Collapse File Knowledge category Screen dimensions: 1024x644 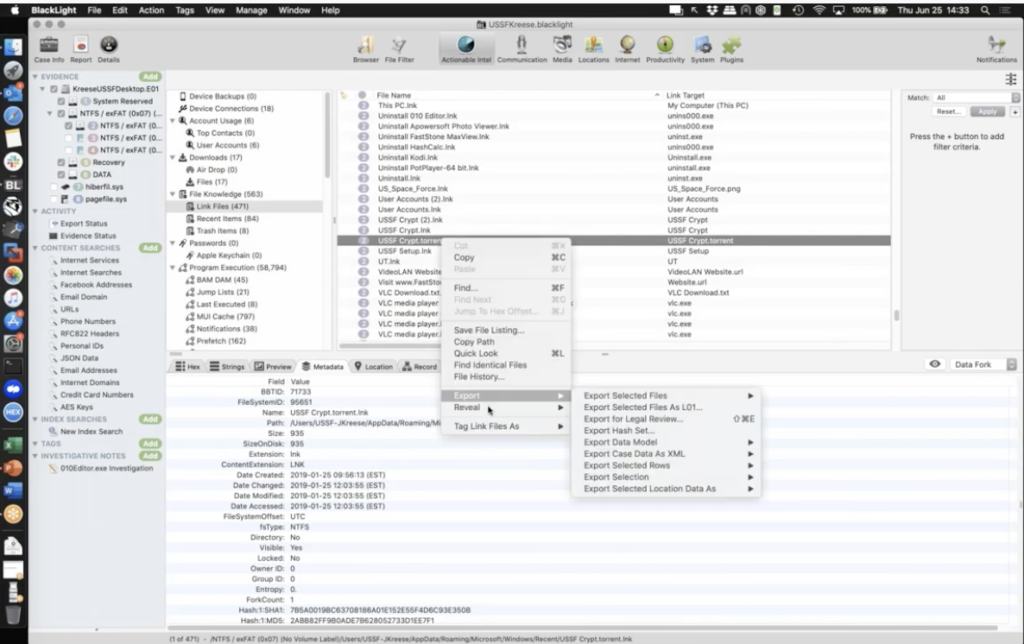coord(173,194)
